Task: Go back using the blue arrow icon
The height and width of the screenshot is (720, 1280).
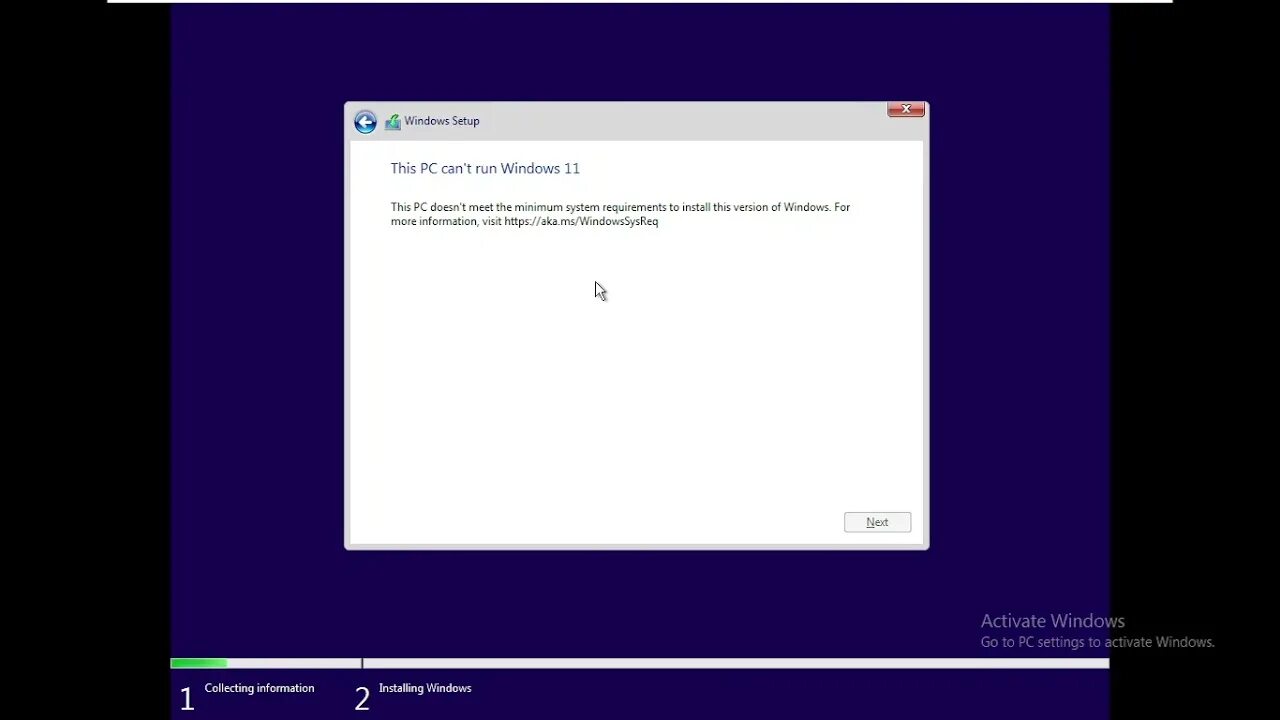Action: [365, 122]
